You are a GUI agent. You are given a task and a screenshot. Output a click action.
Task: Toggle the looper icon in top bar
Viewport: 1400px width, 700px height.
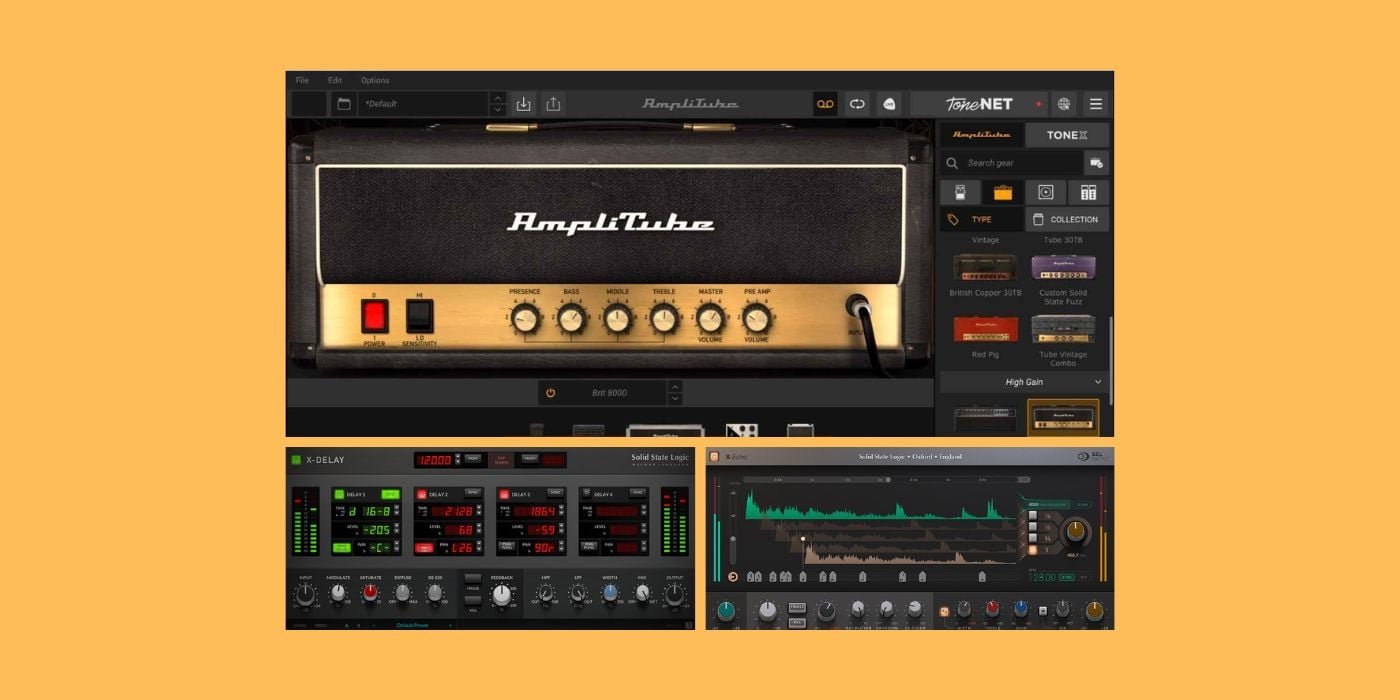pyautogui.click(x=857, y=104)
